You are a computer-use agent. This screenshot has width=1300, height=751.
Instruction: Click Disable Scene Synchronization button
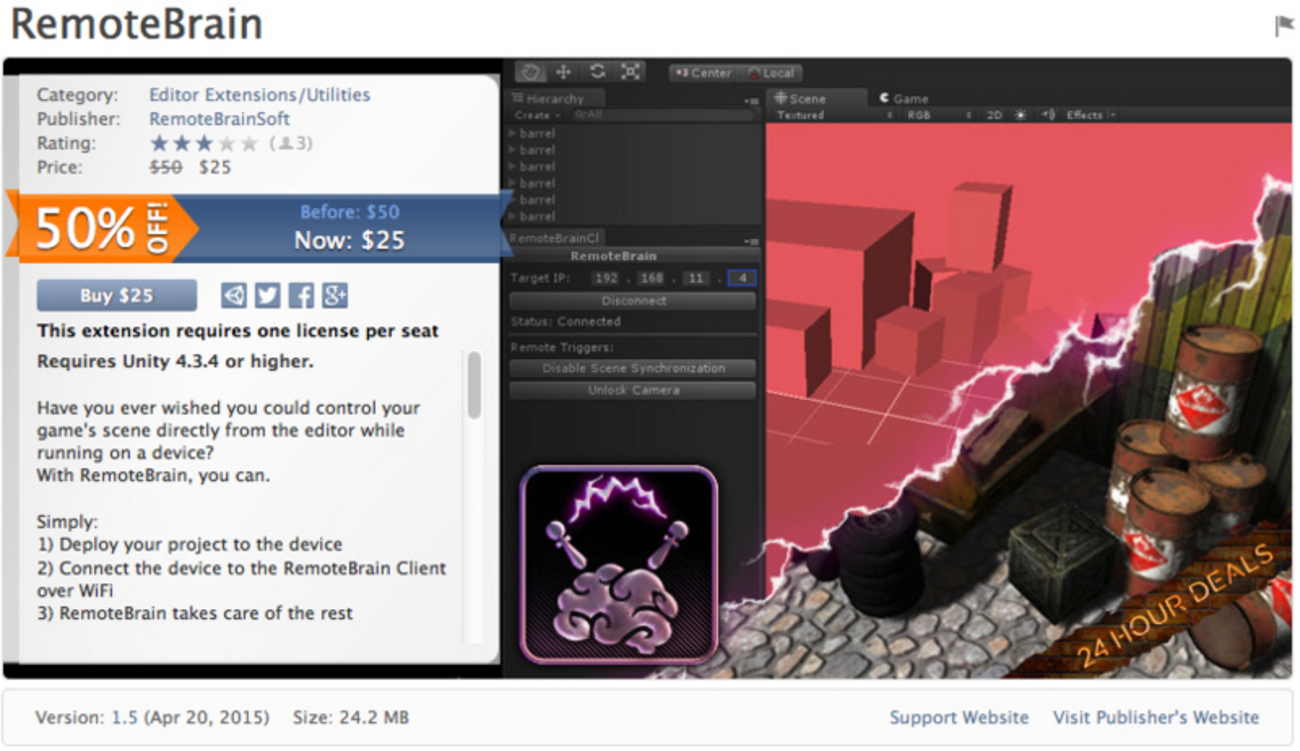633,368
